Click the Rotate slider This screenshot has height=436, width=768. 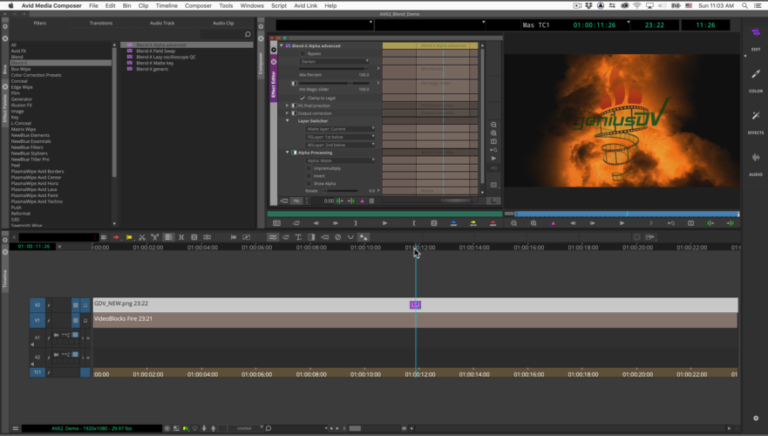(x=340, y=191)
